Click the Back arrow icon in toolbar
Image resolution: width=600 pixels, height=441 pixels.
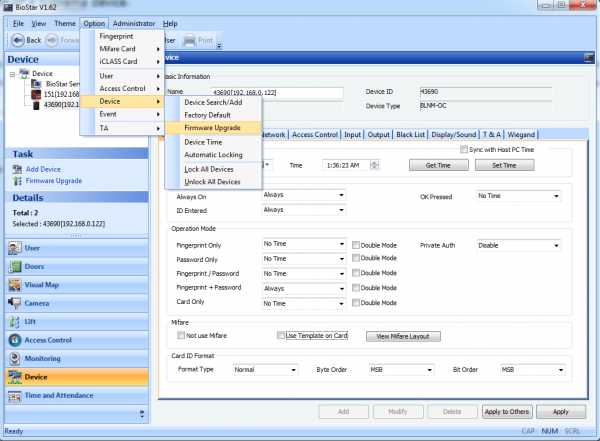pyautogui.click(x=19, y=40)
